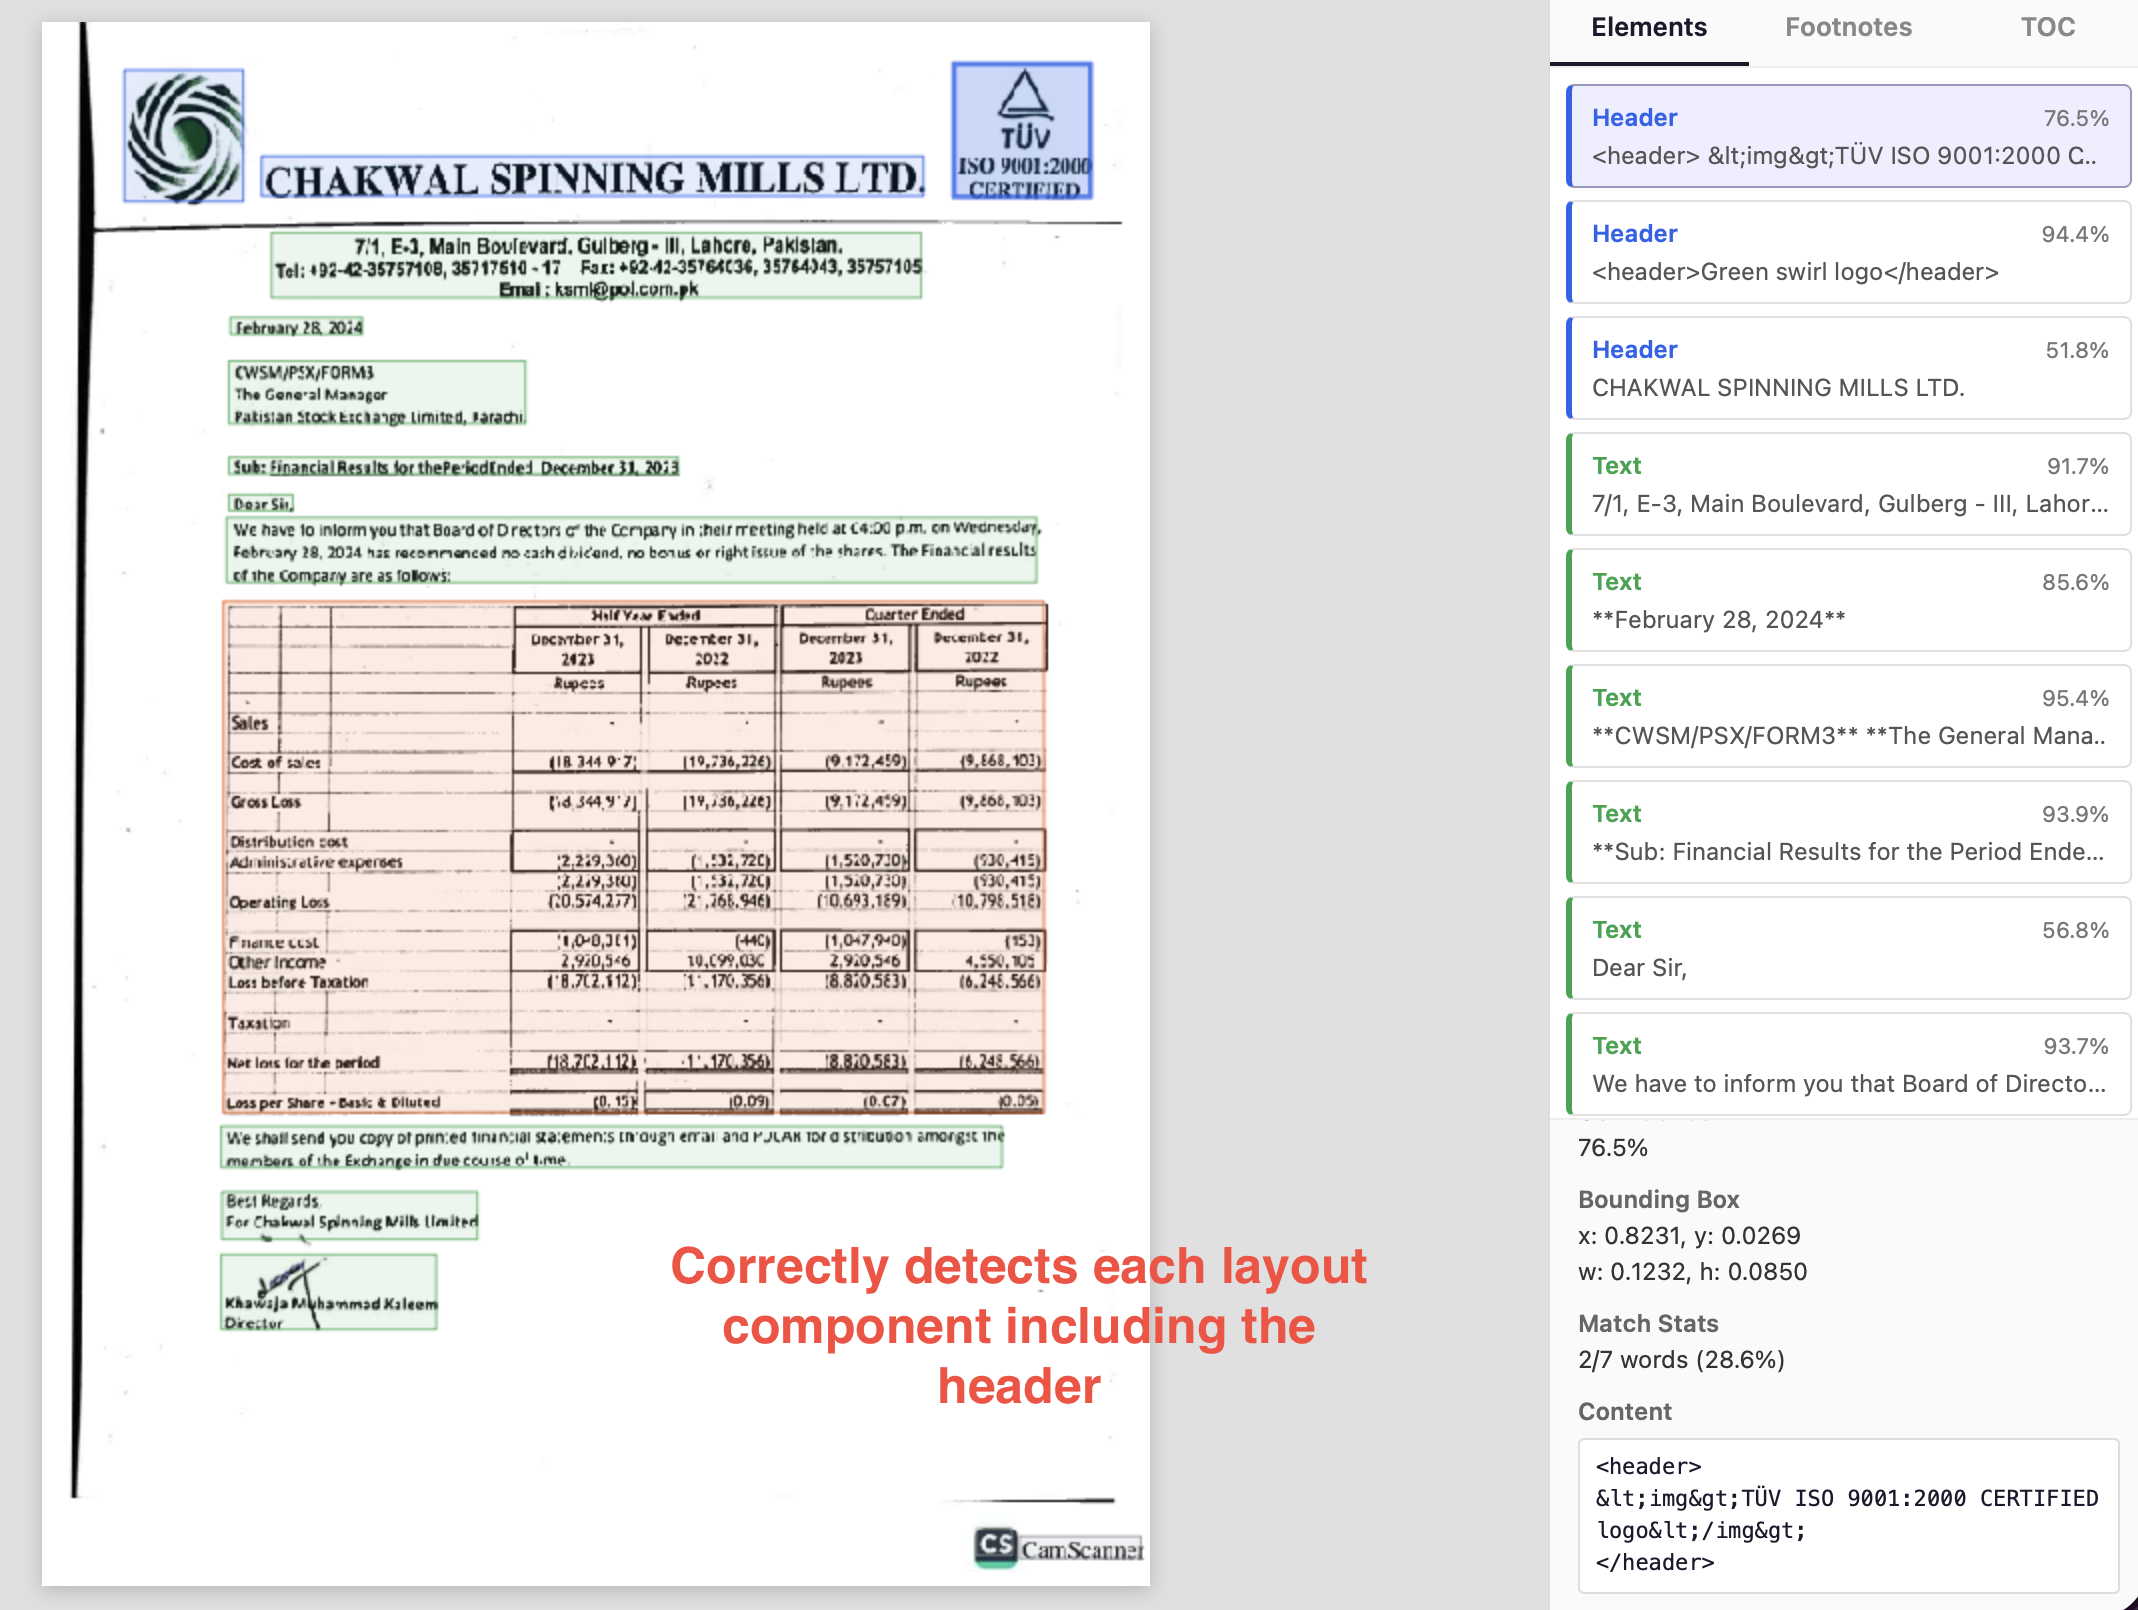Select the Main Boulevard address text card
Screen dimensions: 2138x1610
coord(1848,484)
